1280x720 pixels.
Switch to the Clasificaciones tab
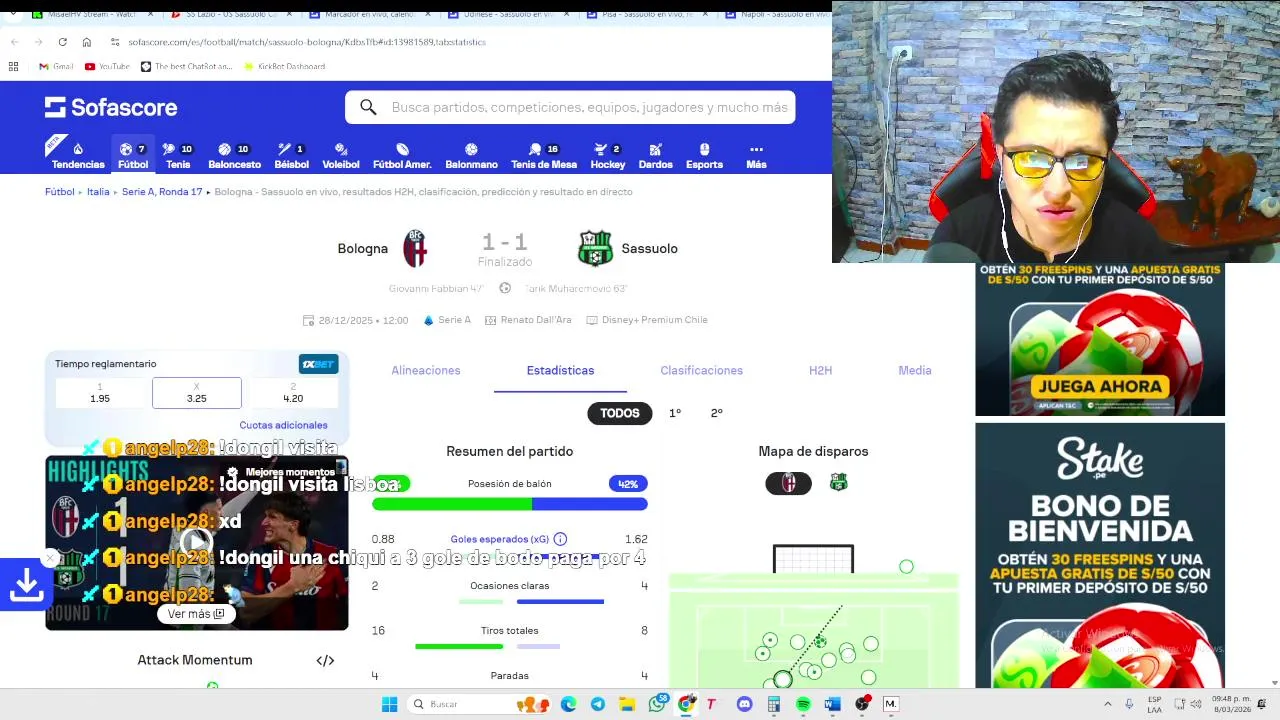pyautogui.click(x=701, y=370)
